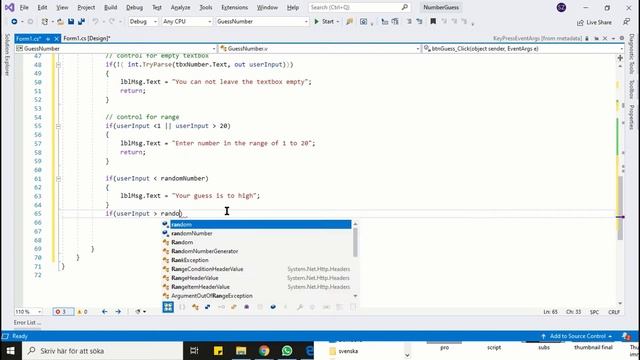Viewport: 640px width, 360px height.
Task: Open the Solution Explorer side panel
Action: coord(7,55)
